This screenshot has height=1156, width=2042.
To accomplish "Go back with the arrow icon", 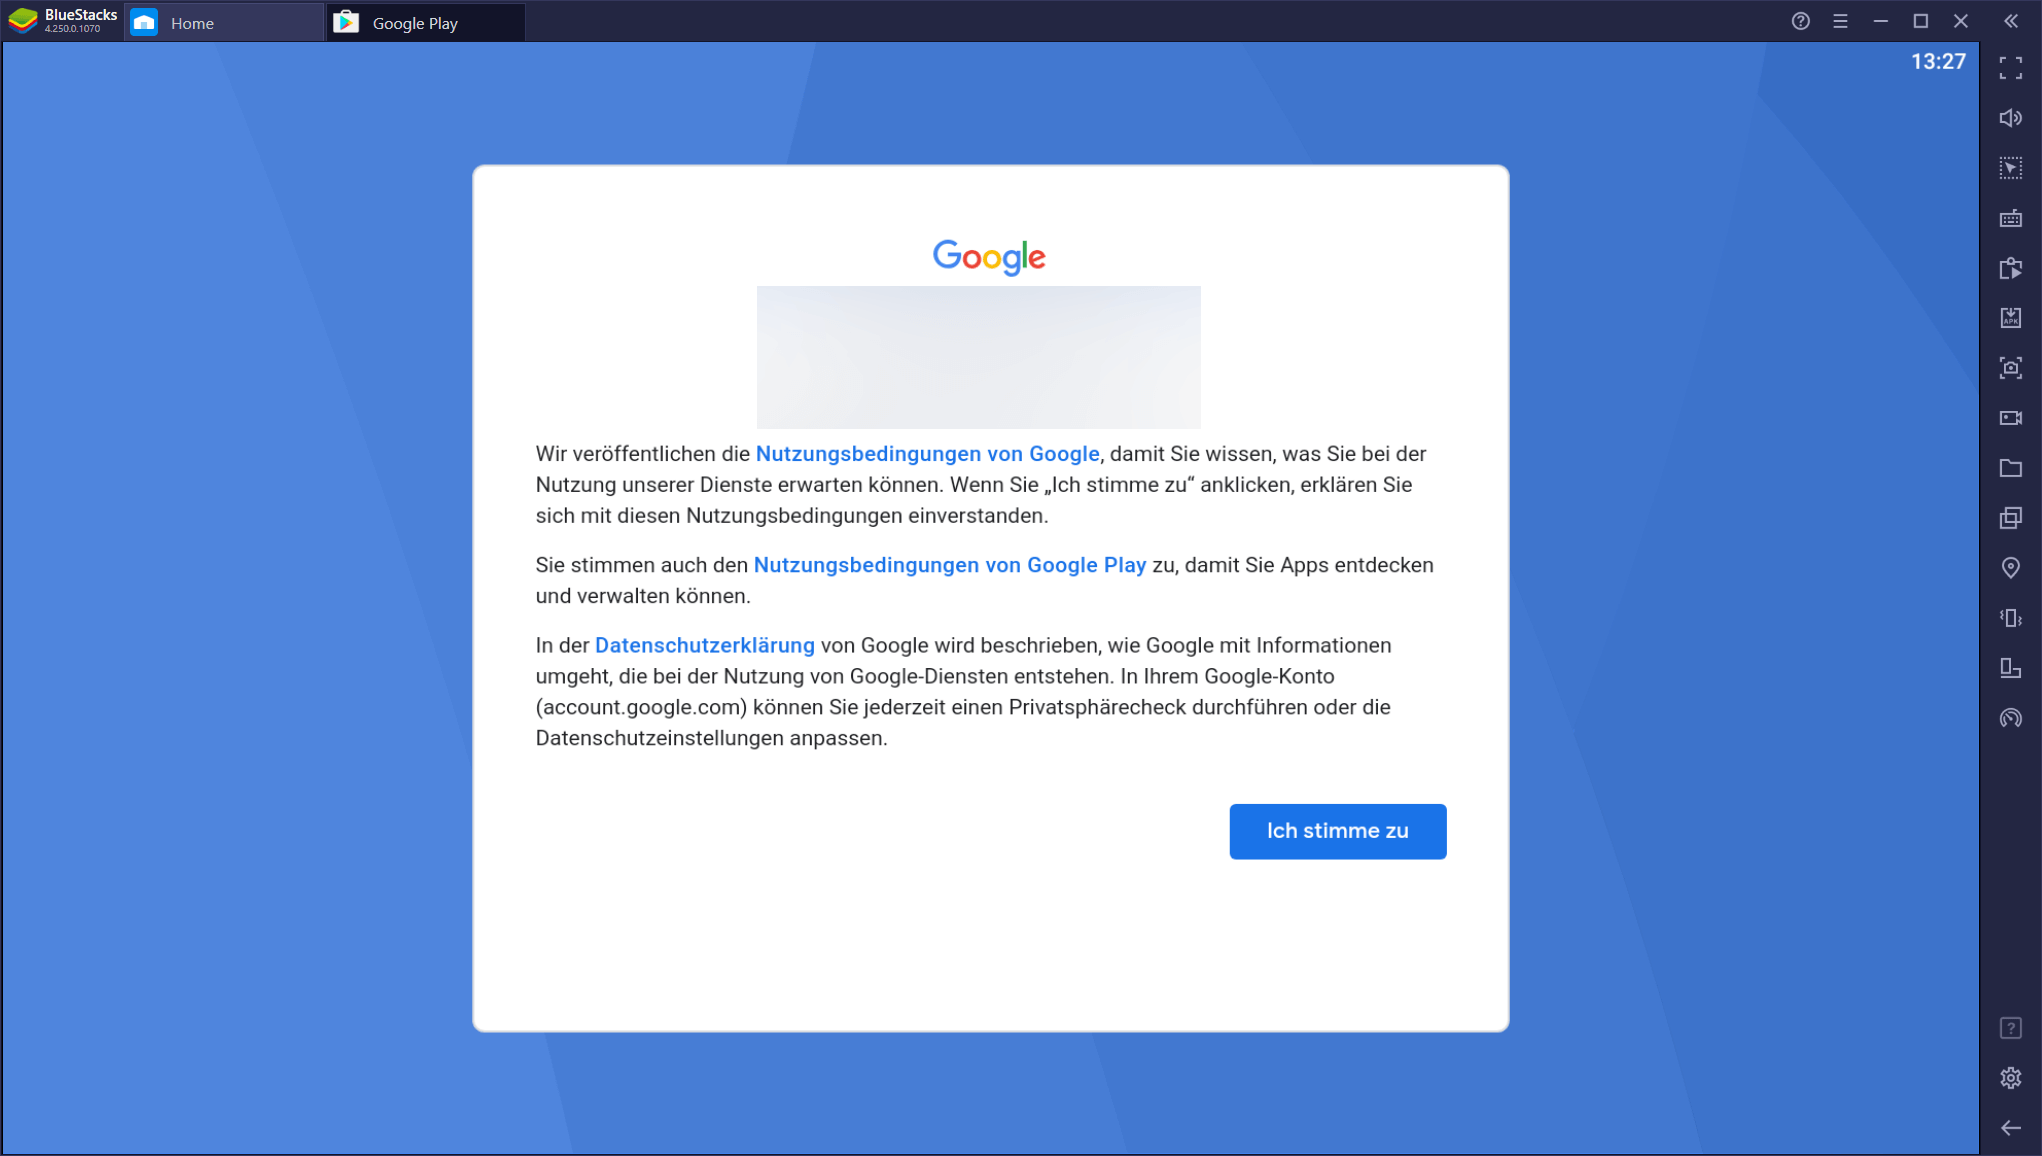I will coord(2010,1128).
